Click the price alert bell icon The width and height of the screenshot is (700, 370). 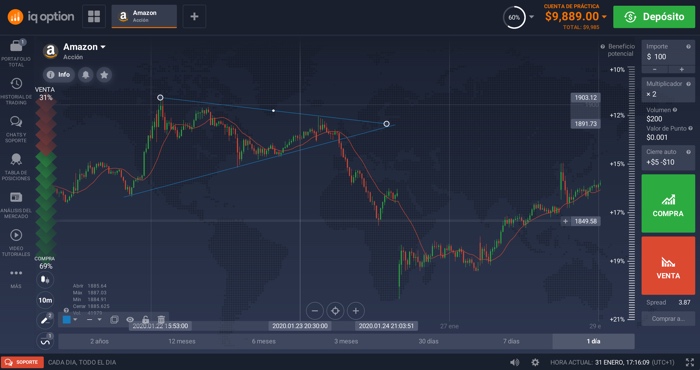click(85, 75)
